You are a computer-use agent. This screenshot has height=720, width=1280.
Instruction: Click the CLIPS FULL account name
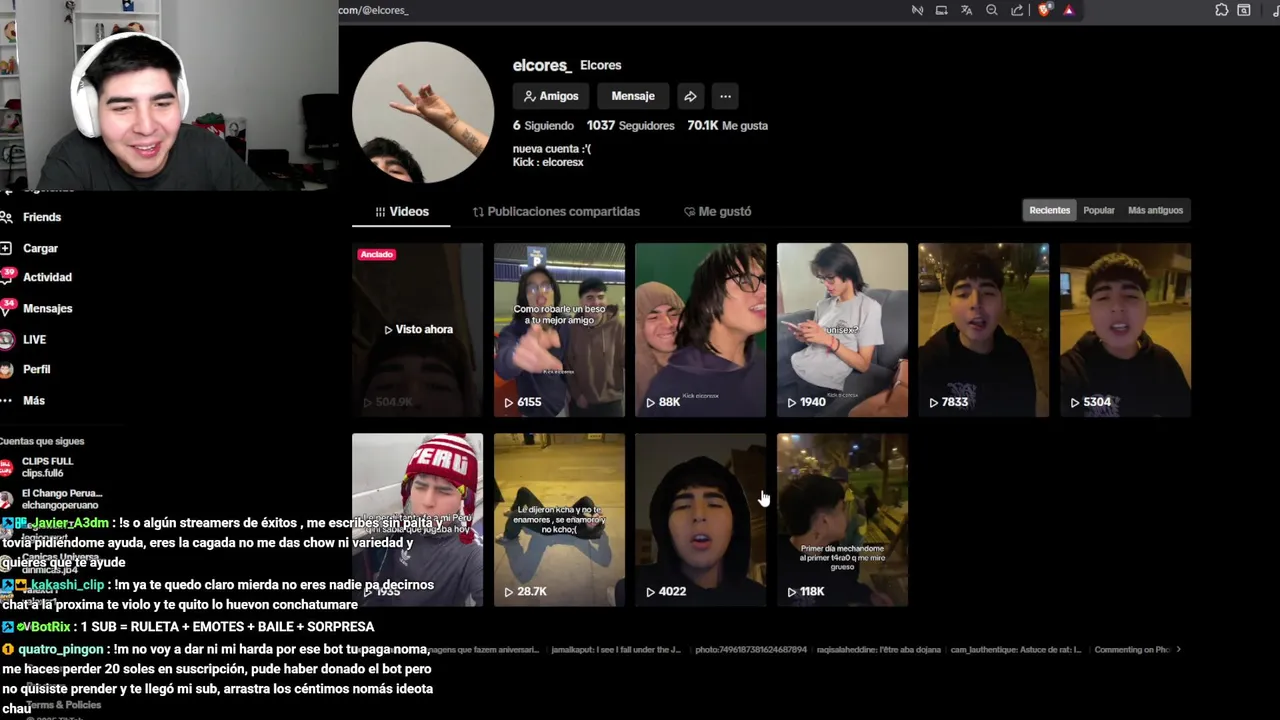pos(47,462)
